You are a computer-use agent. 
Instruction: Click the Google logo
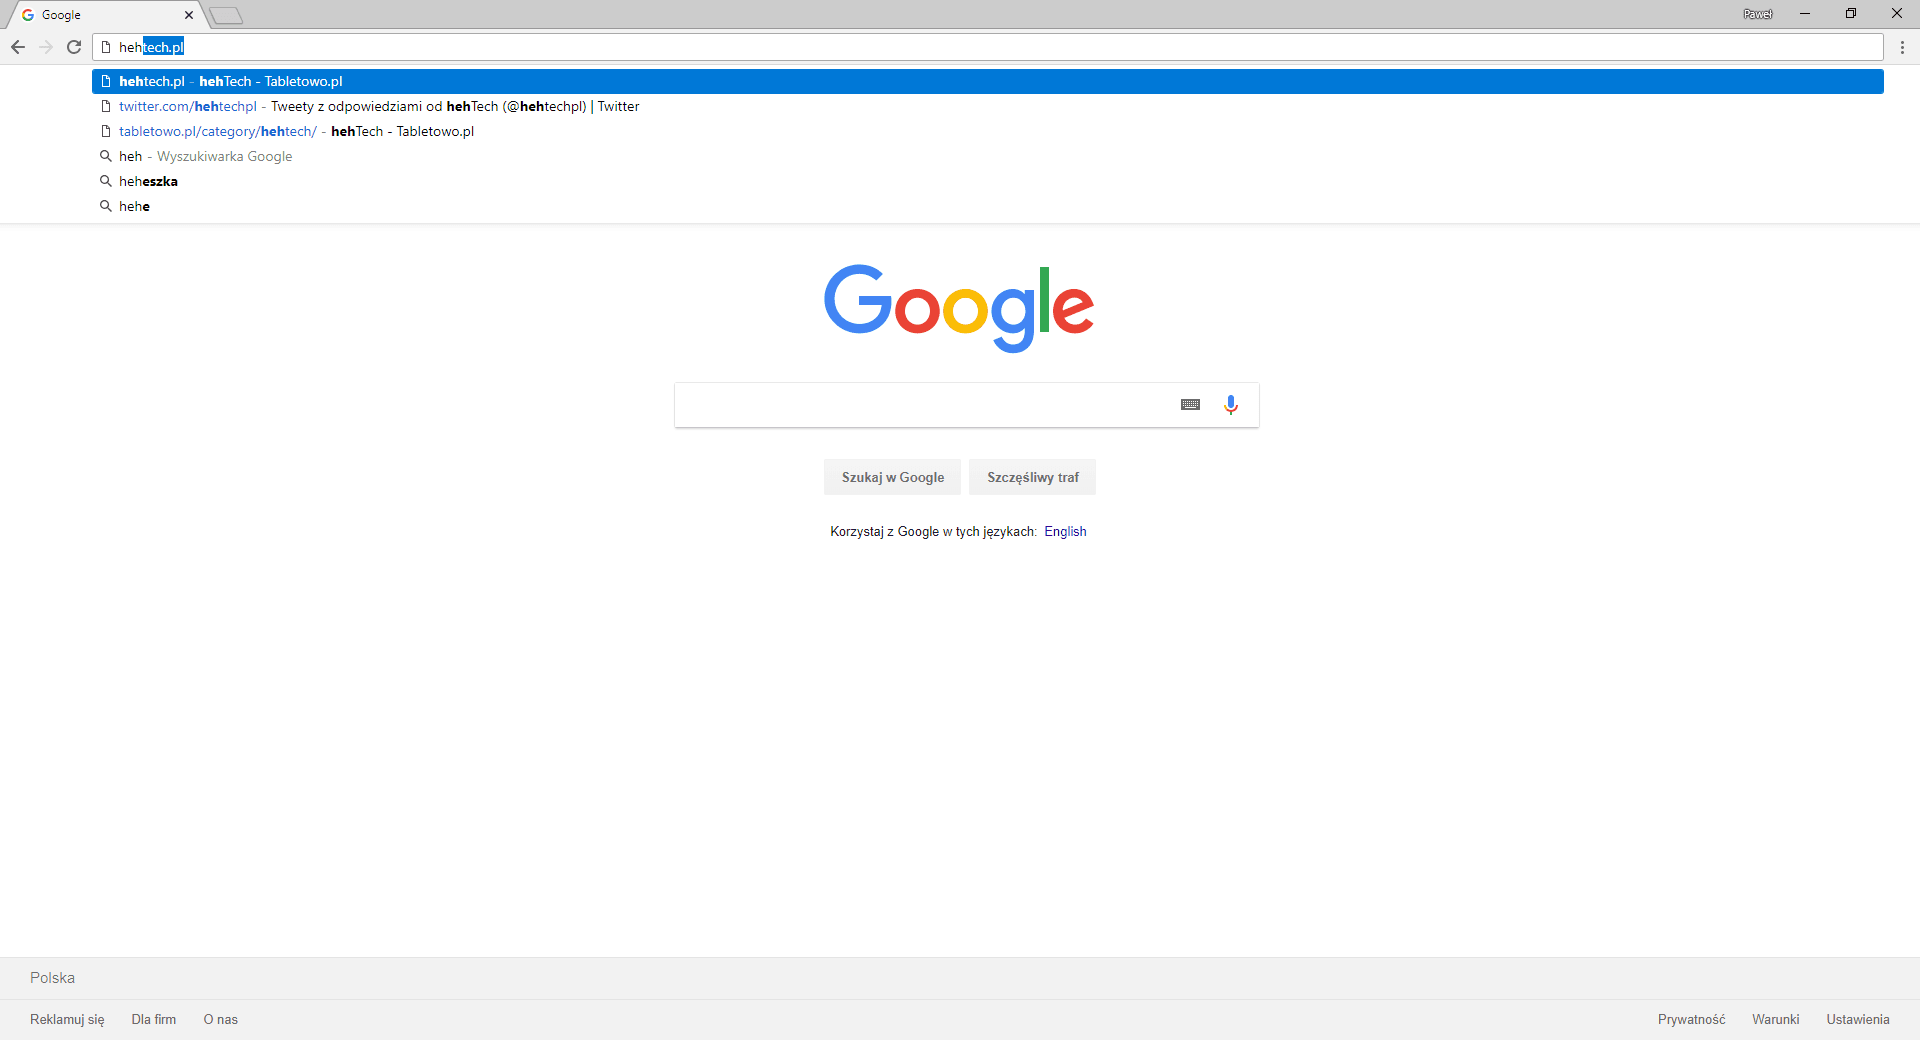[x=959, y=308]
